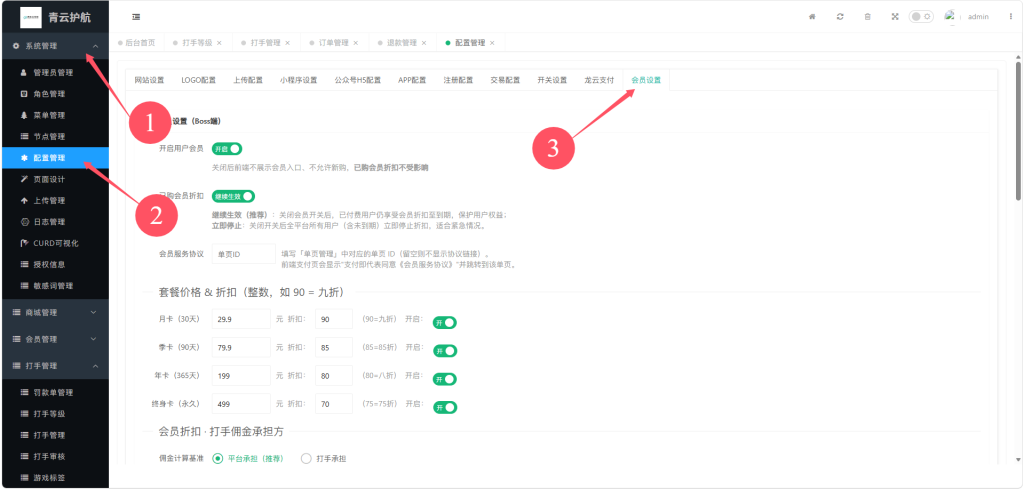
Task: Click the wand icon for 页面设计
Action: pyautogui.click(x=24, y=179)
